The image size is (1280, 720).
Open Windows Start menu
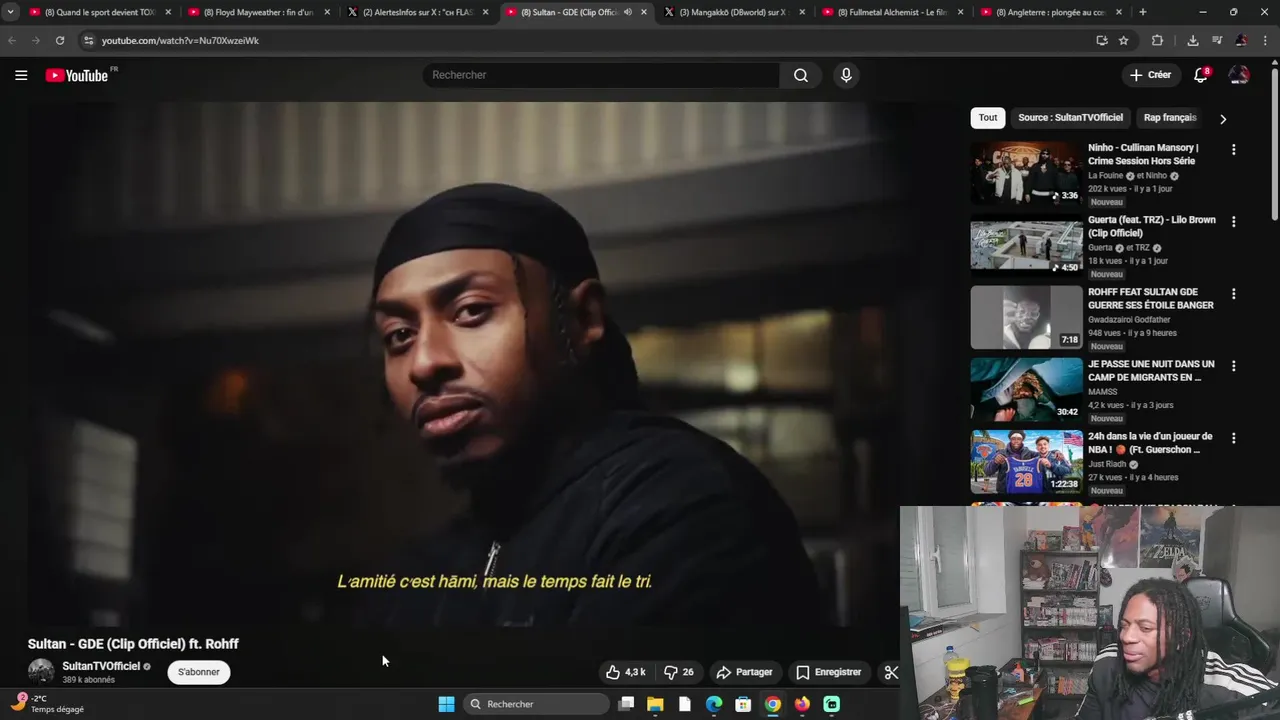click(x=446, y=704)
